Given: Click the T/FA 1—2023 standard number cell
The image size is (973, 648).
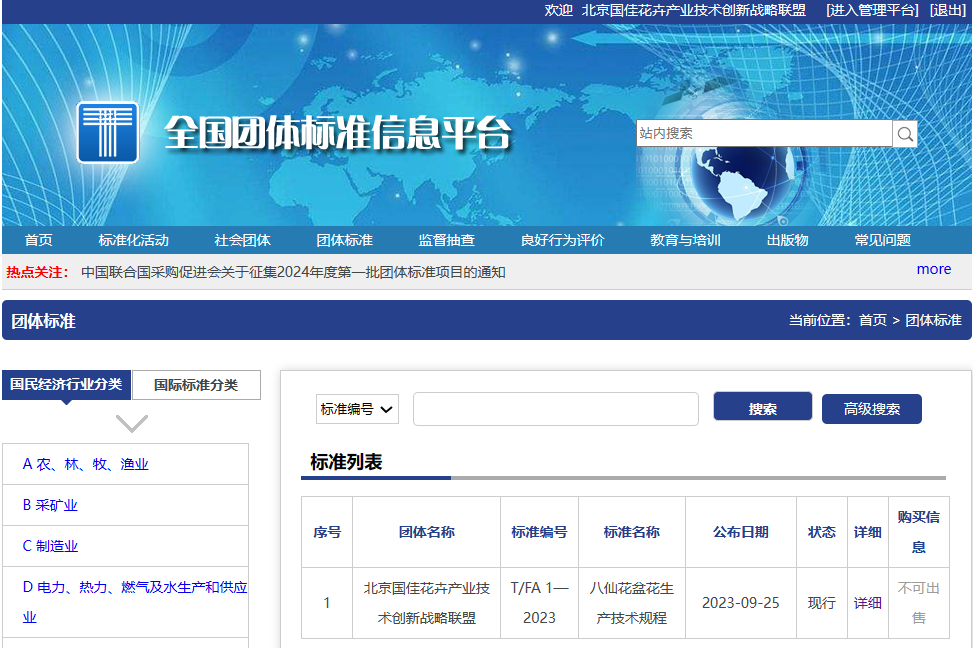Looking at the screenshot, I should point(539,603).
